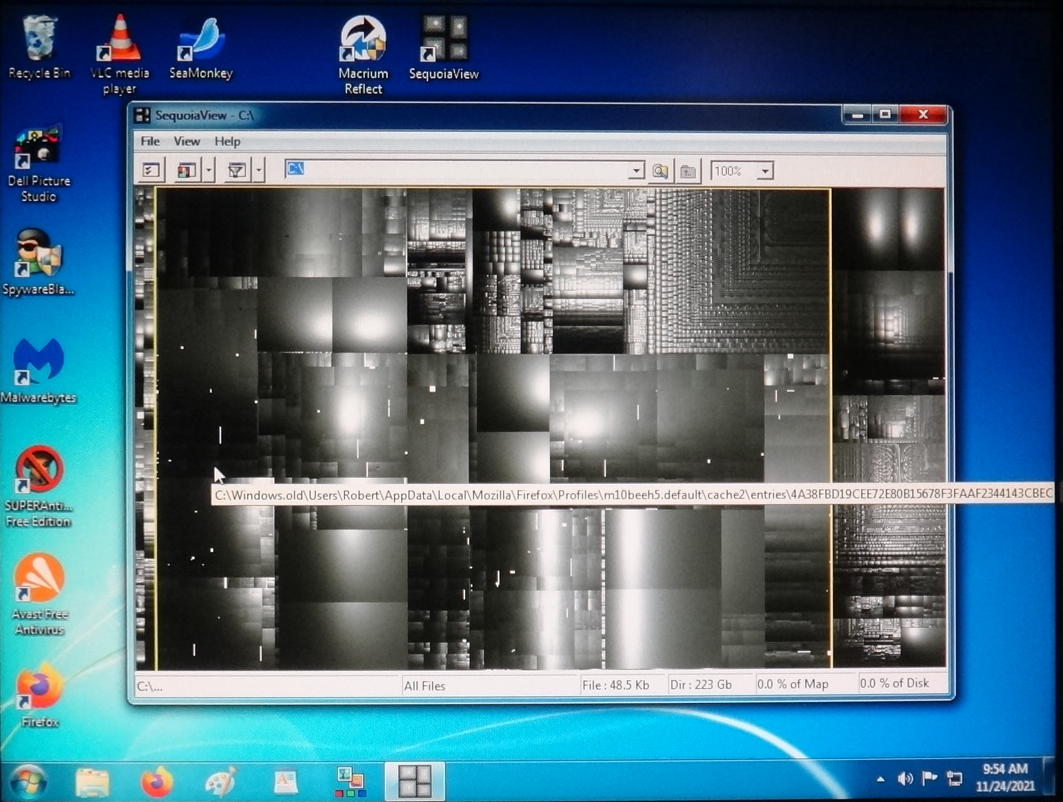This screenshot has height=802, width=1063.
Task: Select the SeaMonkey desktop shortcut
Action: coord(201,49)
